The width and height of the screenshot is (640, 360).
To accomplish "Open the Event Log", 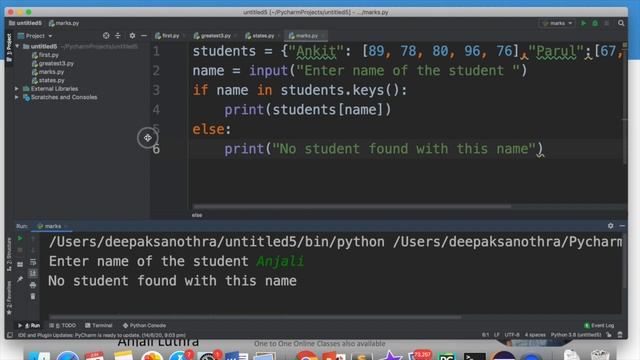I will pyautogui.click(x=599, y=325).
